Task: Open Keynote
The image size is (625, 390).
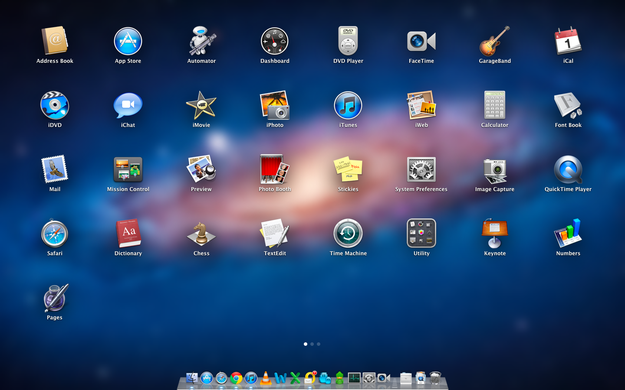Action: (x=495, y=233)
